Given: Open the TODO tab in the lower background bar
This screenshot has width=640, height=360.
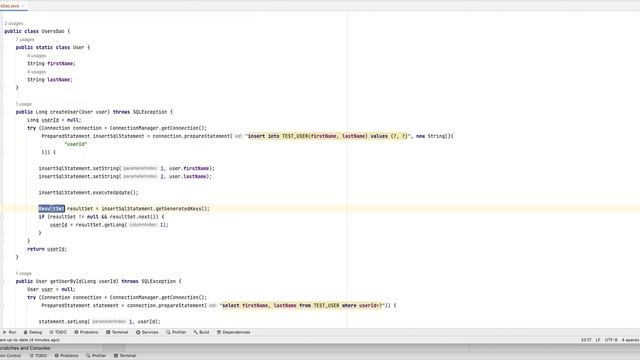Looking at the screenshot, I should pos(38,356).
